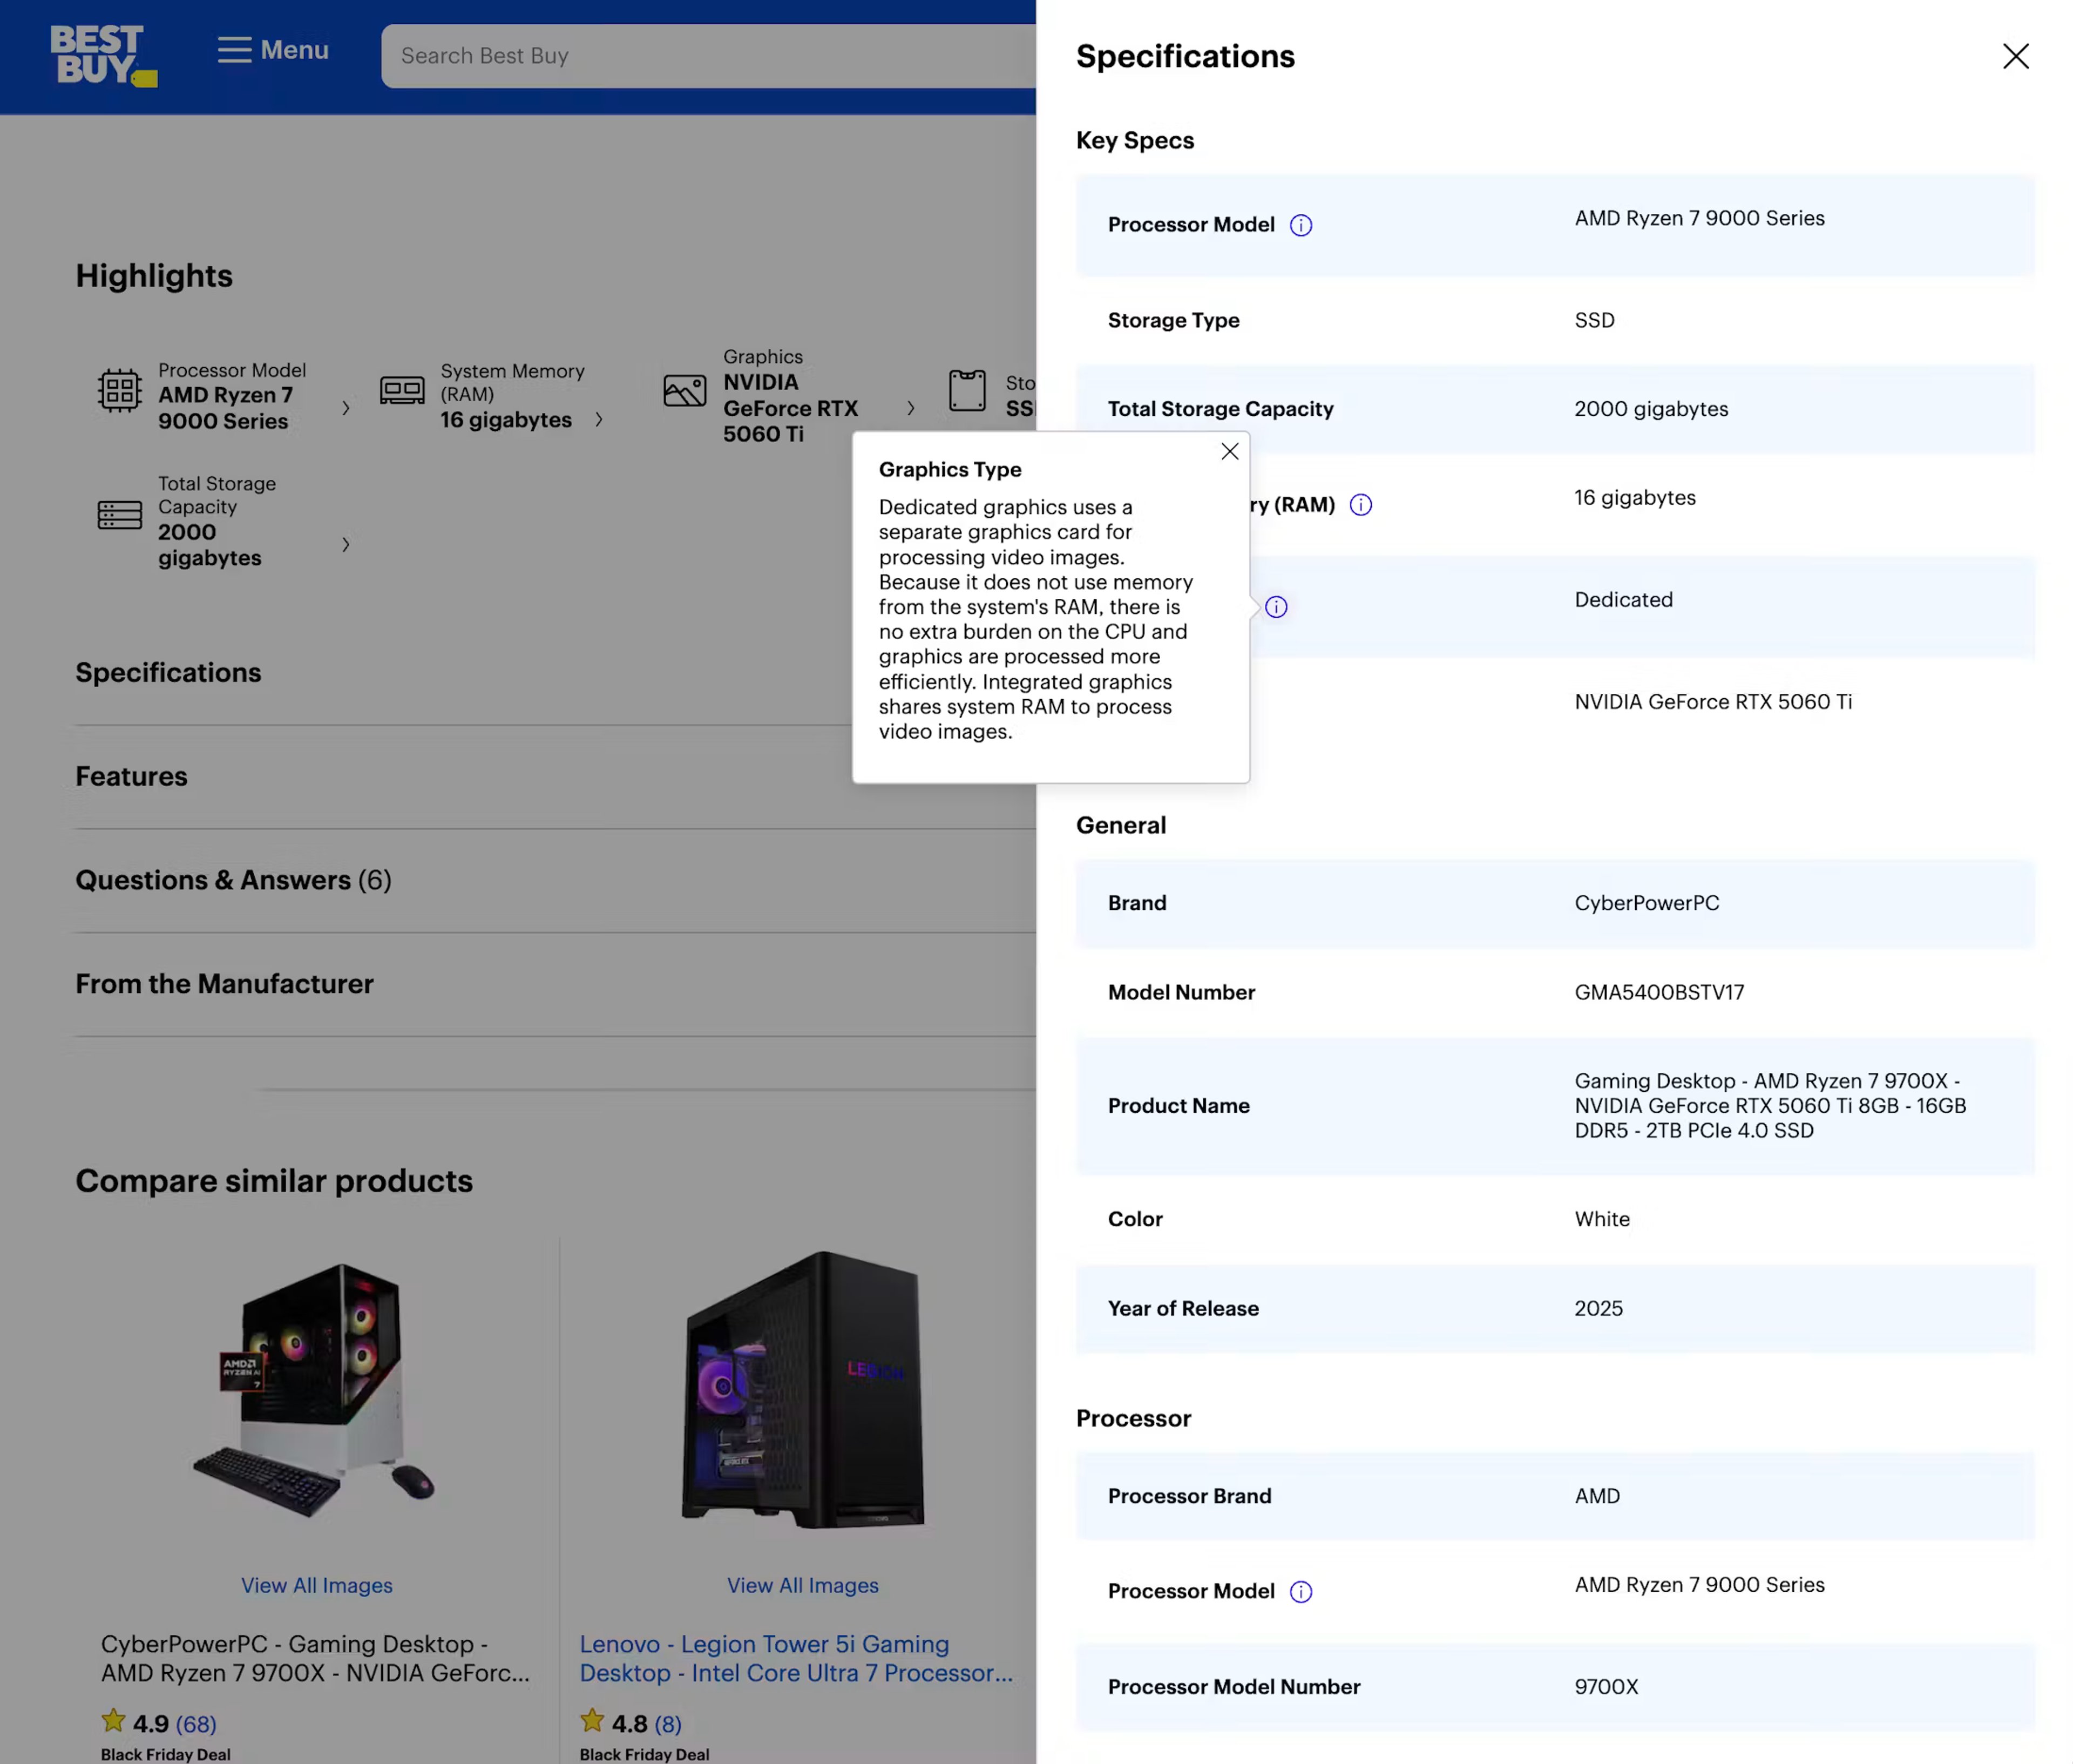Click the 'Model Number' label
2073x1764 pixels.
click(x=1181, y=992)
